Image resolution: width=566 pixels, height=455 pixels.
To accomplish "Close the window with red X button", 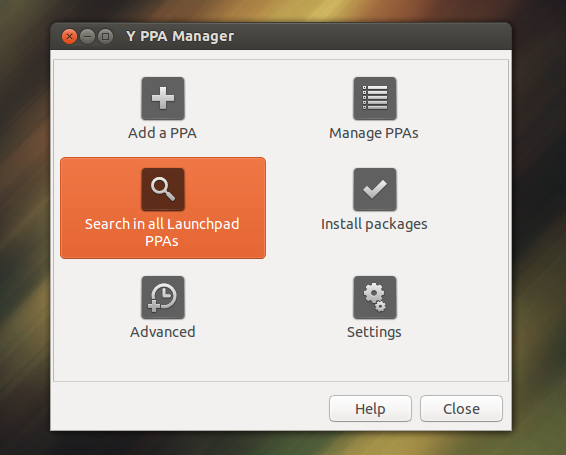I will (69, 36).
